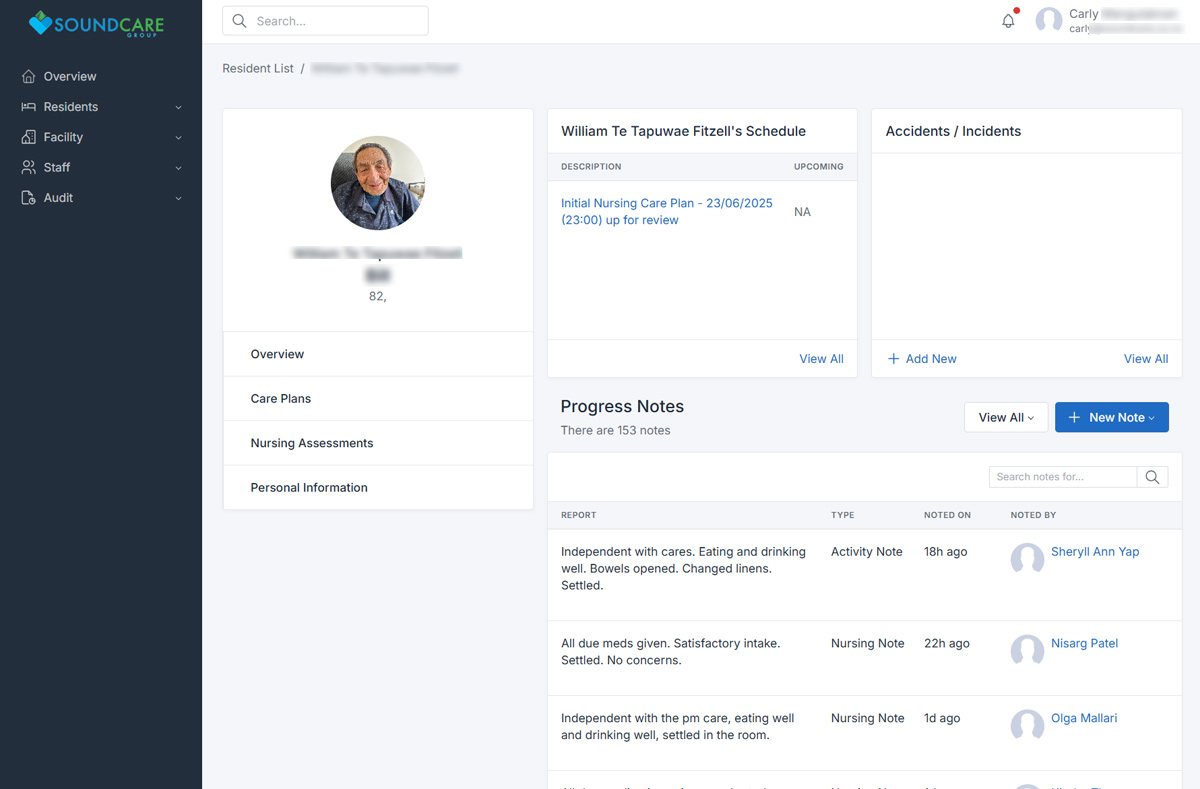The width and height of the screenshot is (1200, 789).
Task: Switch to the Care Plans section
Action: tap(280, 399)
